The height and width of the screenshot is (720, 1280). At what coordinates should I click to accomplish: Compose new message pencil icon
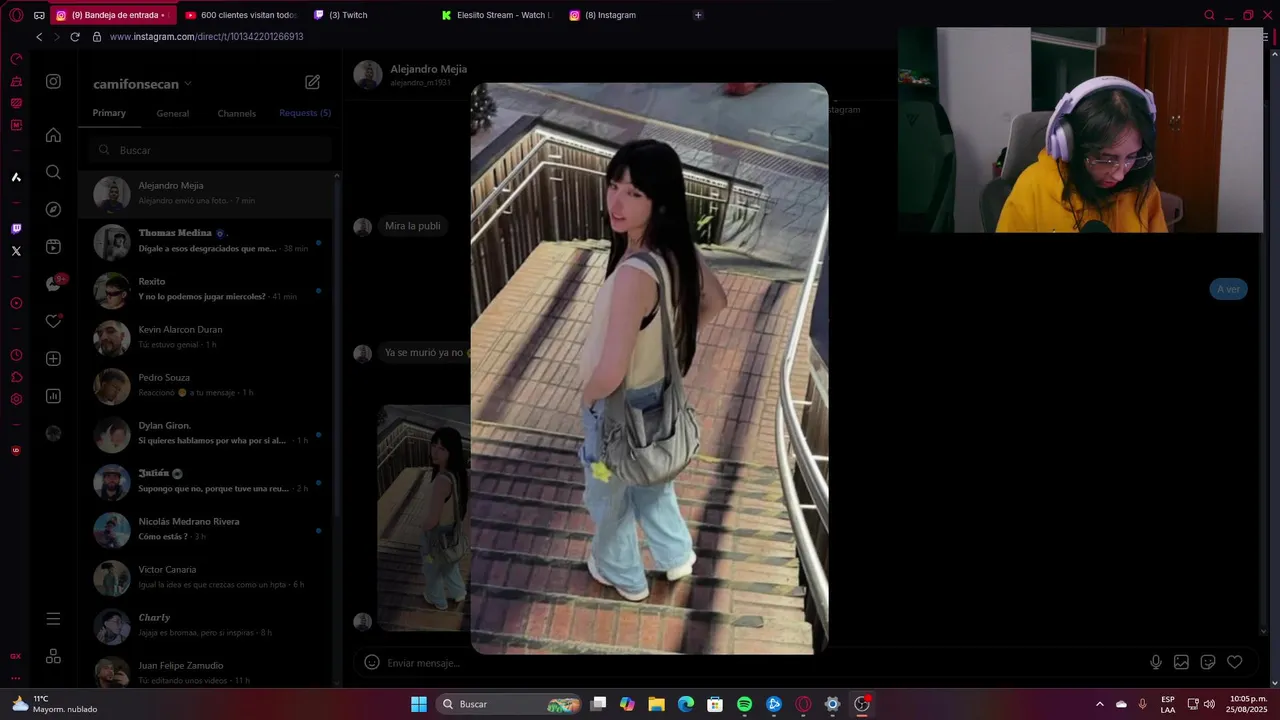[x=312, y=82]
